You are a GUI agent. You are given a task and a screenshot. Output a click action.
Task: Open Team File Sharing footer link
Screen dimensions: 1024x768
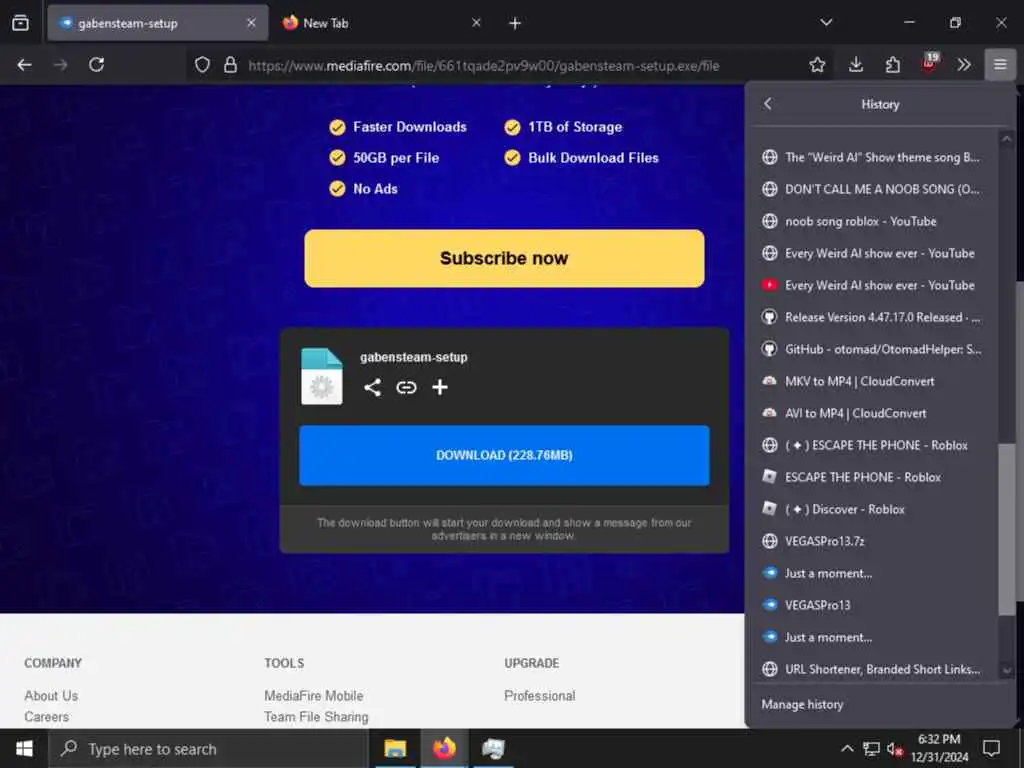[x=316, y=716]
